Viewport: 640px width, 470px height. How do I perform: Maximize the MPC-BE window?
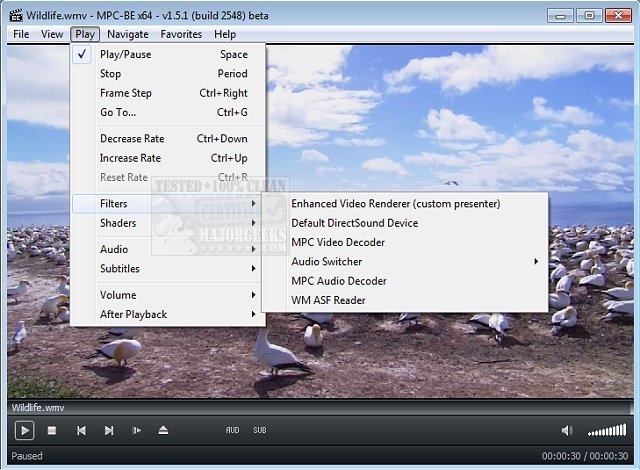pos(589,16)
